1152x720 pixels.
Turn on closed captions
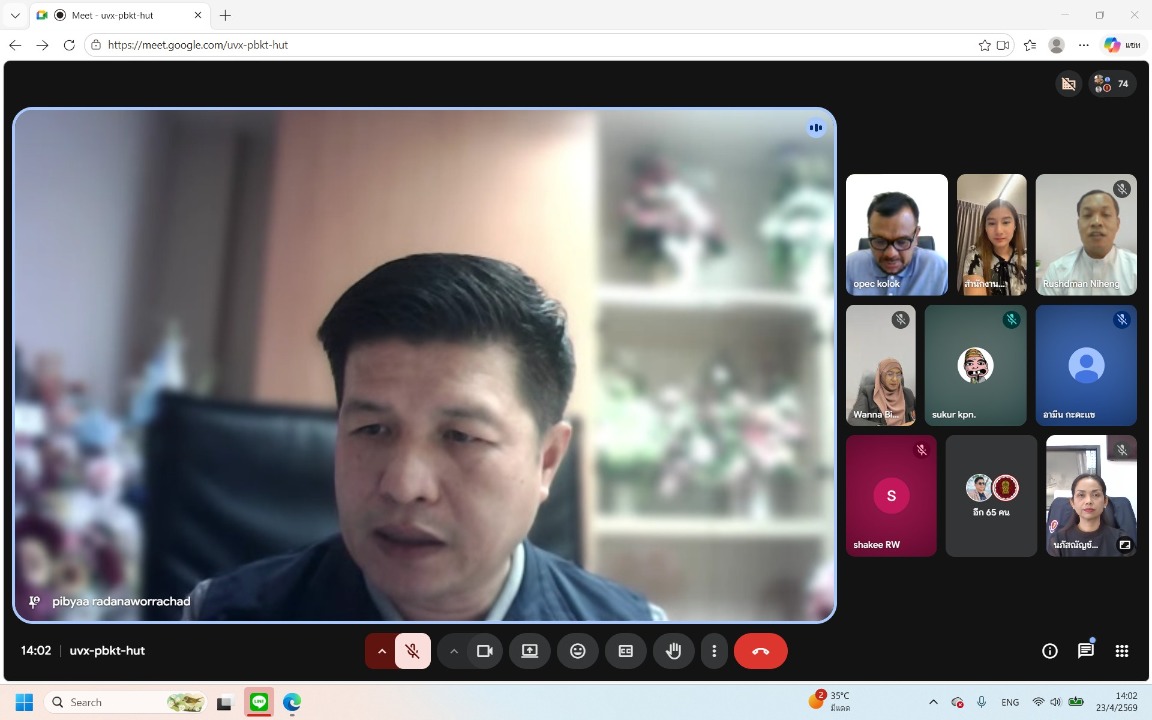point(626,651)
